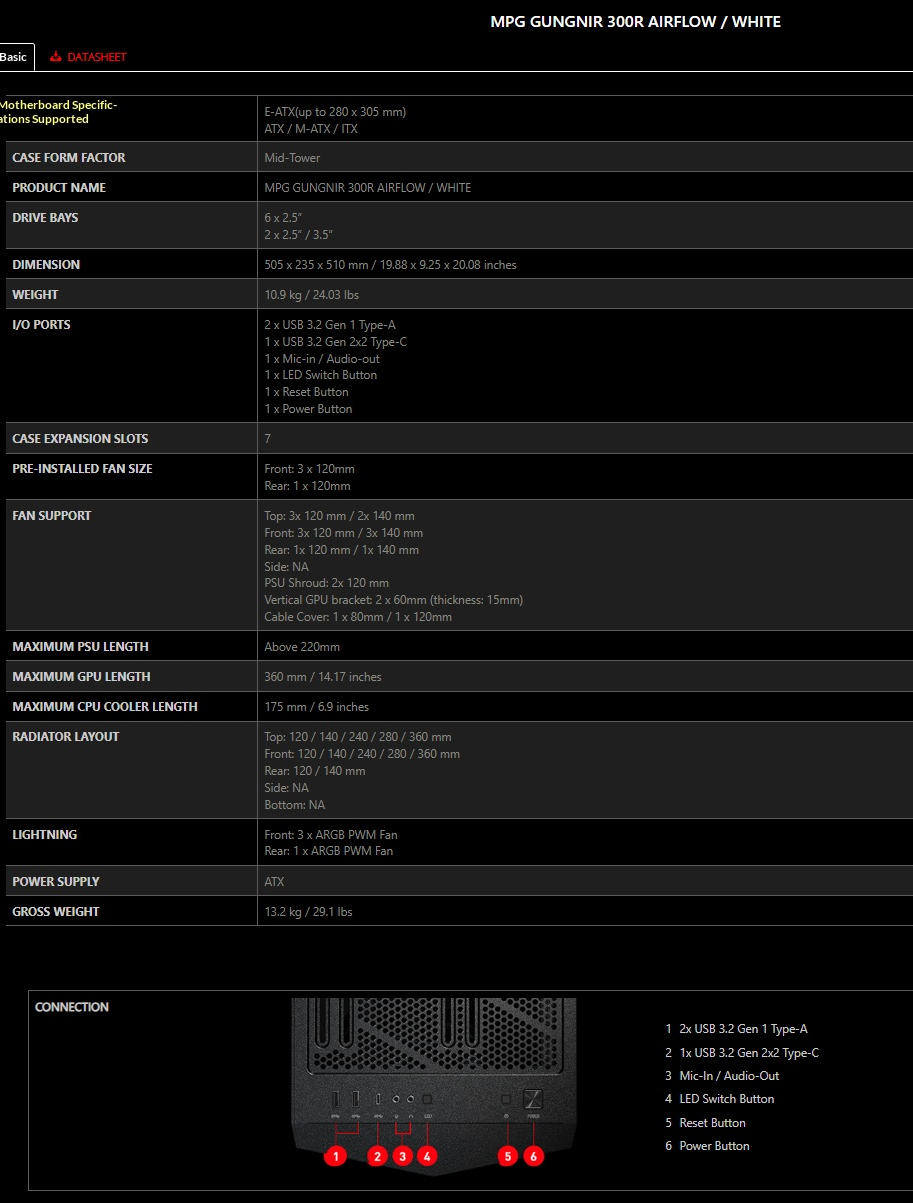Click the I/O PORTS label
Screen dimensions: 913x1203
(41, 325)
